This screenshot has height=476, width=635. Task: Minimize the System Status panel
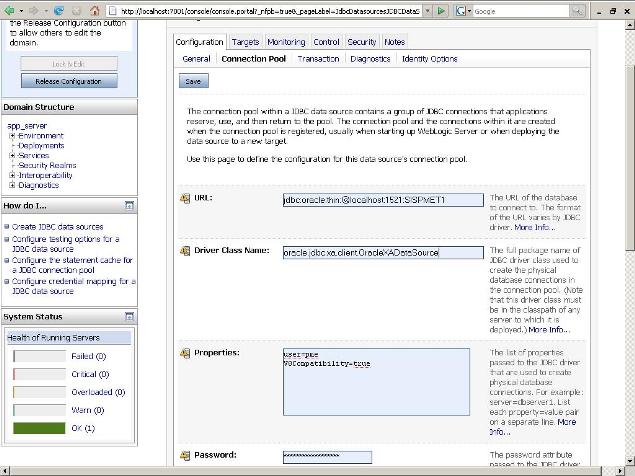(x=129, y=316)
